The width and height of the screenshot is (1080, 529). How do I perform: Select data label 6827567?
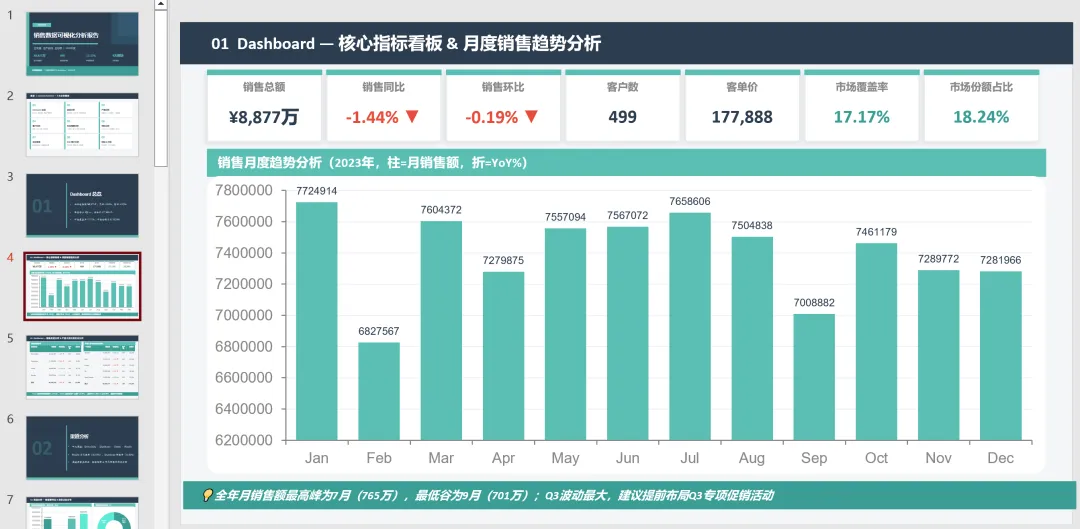[379, 331]
